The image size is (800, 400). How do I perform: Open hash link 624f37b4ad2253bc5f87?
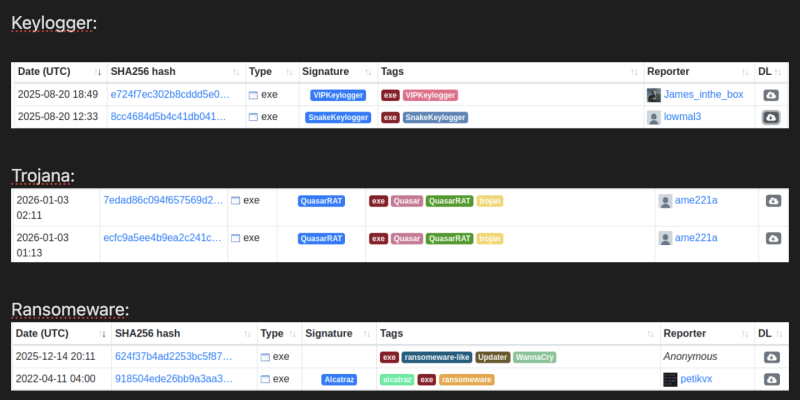tap(173, 357)
